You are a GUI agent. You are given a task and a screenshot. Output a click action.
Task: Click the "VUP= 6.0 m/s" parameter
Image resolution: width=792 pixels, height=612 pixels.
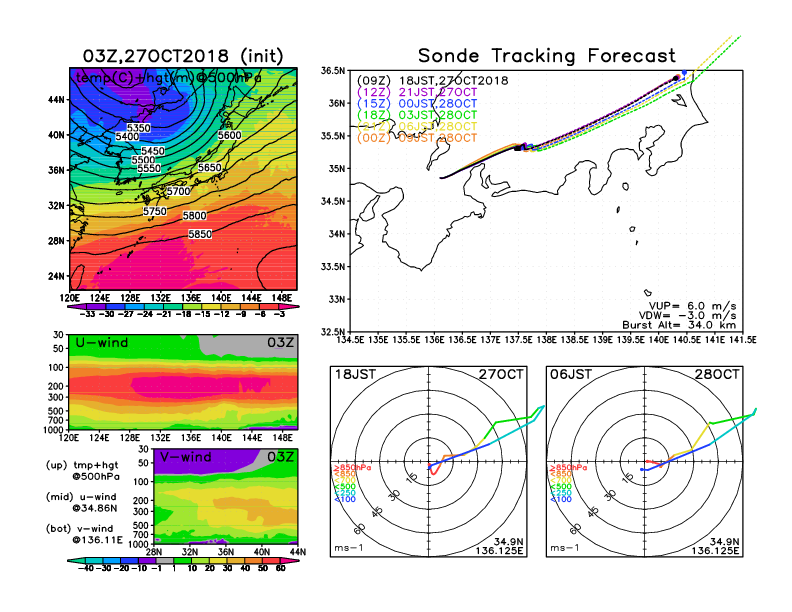[x=692, y=306]
